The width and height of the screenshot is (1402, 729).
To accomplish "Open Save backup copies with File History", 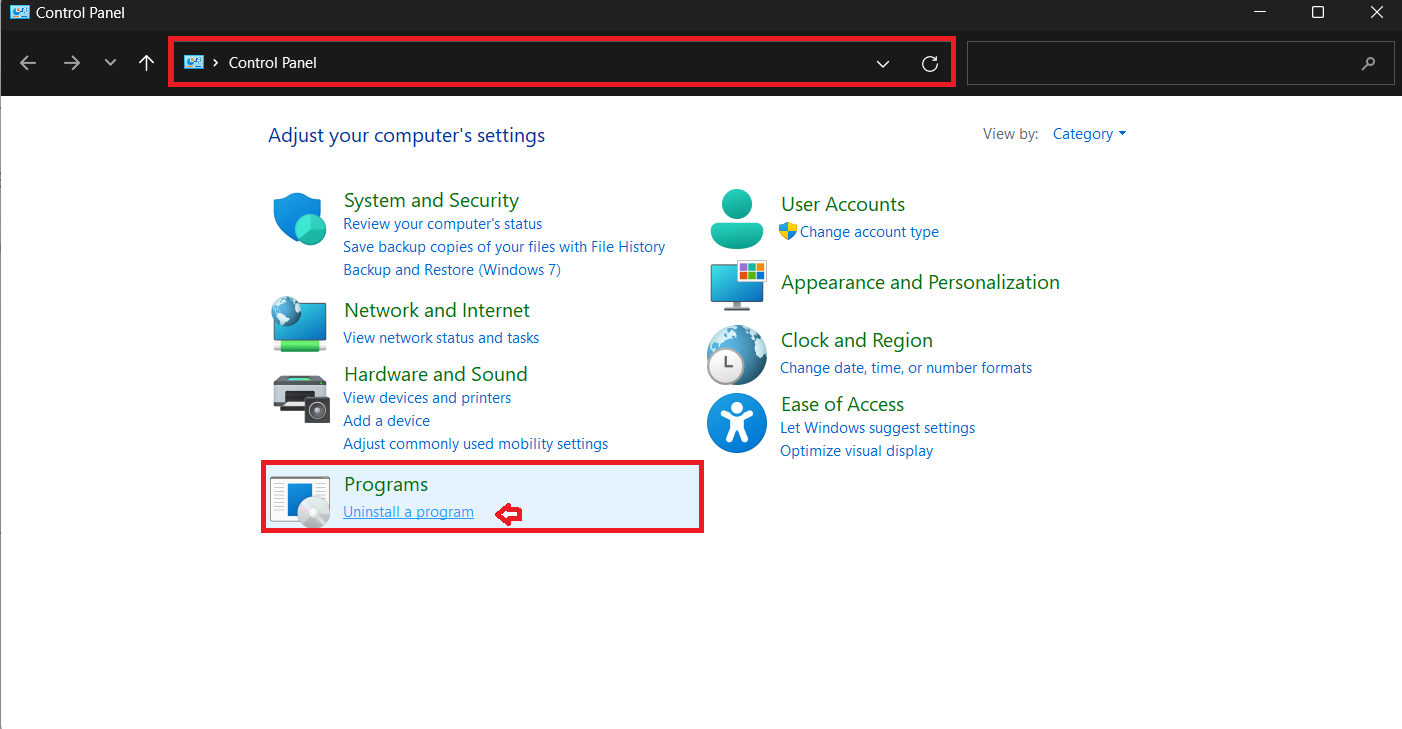I will click(x=504, y=247).
